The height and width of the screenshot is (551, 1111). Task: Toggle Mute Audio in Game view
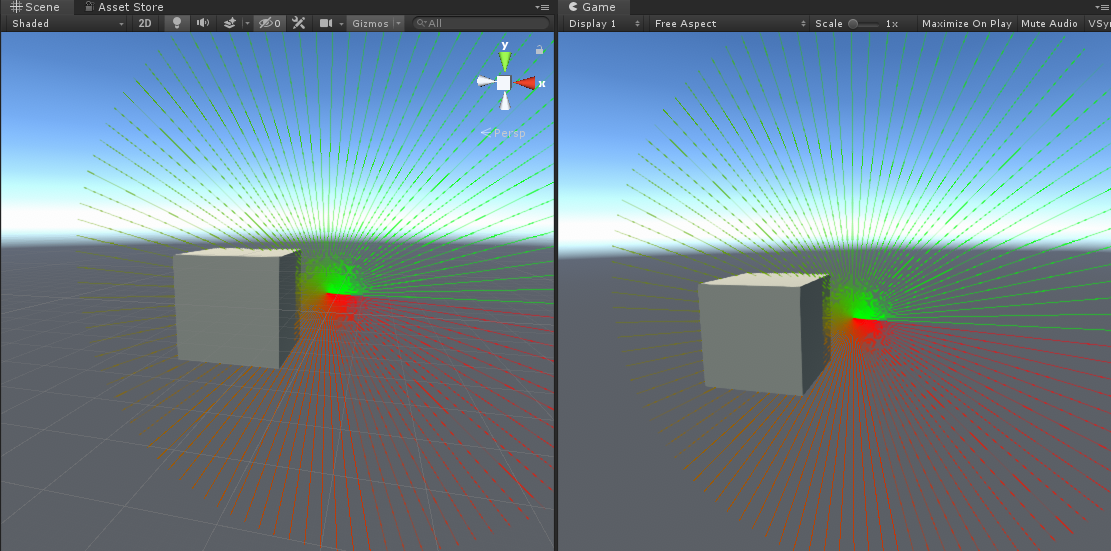[x=1049, y=23]
